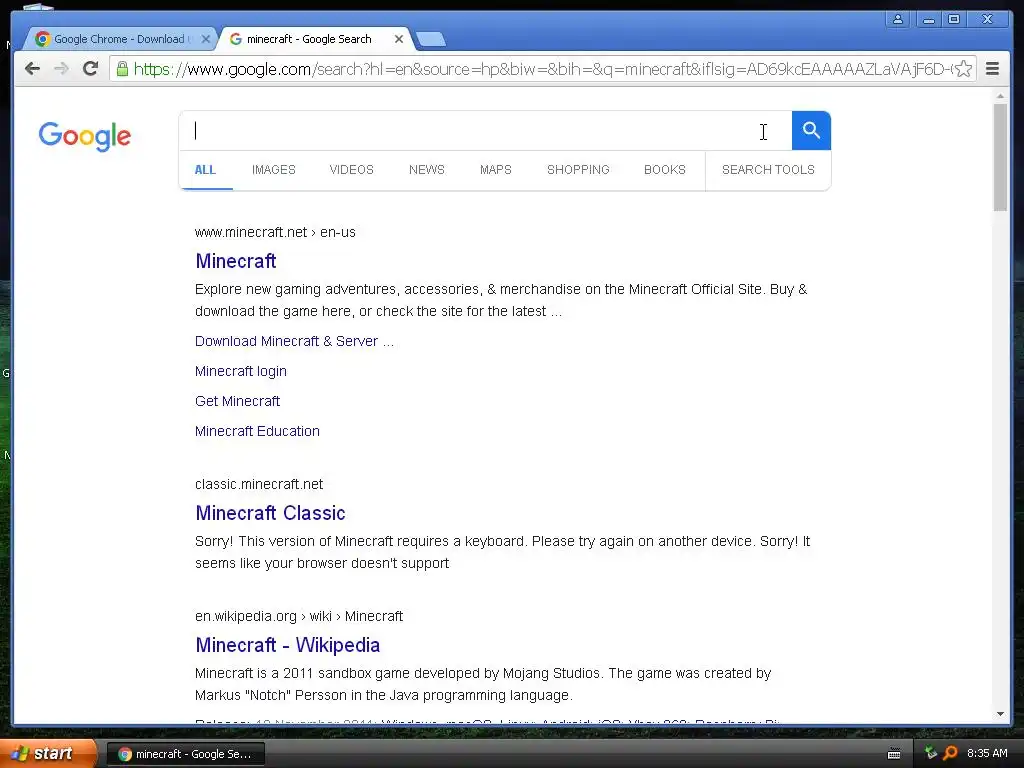Open SEARCH TOOLS options
The width and height of the screenshot is (1024, 768).
pos(768,170)
